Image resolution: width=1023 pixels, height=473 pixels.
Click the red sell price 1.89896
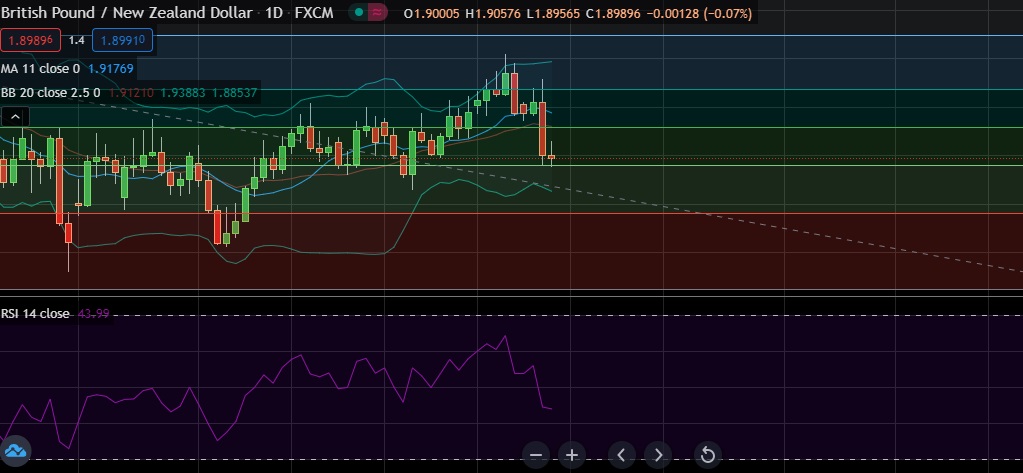(31, 40)
